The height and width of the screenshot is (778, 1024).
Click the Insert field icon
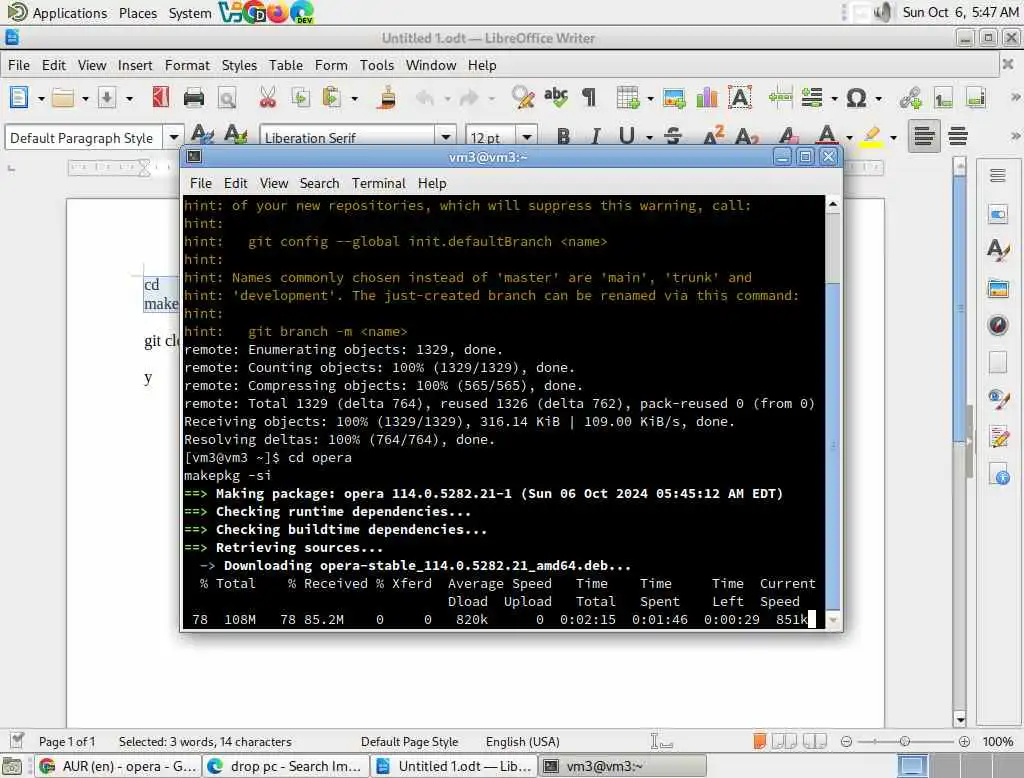tap(812, 98)
